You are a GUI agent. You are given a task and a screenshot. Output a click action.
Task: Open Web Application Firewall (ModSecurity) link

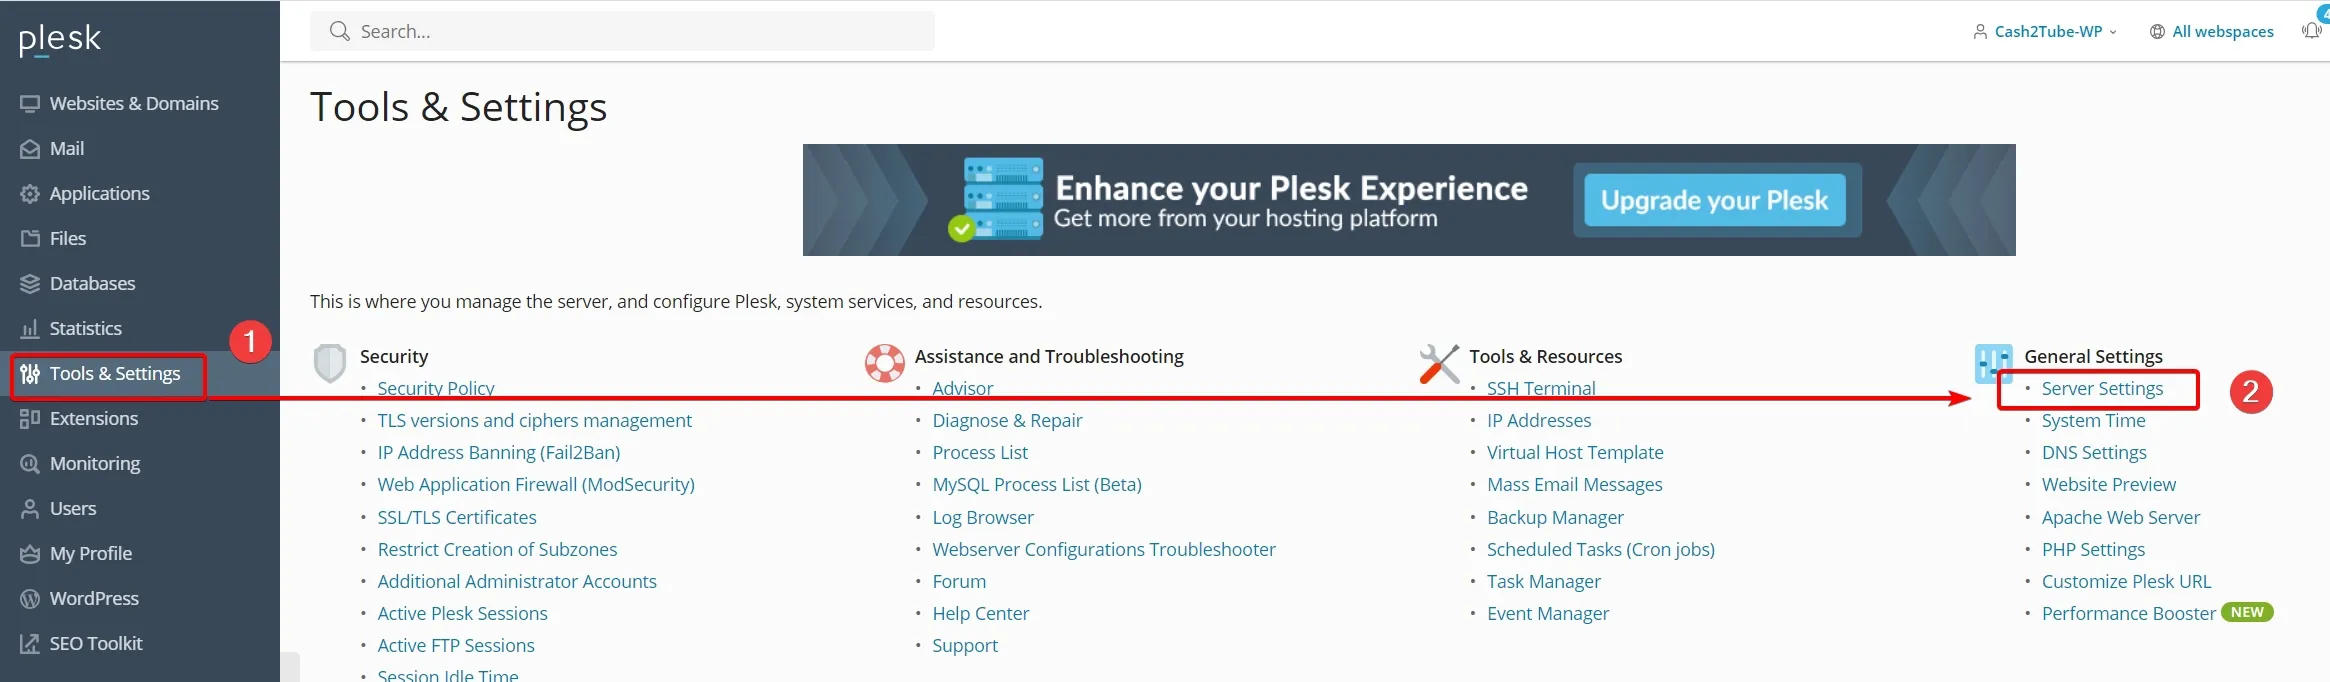pyautogui.click(x=536, y=485)
